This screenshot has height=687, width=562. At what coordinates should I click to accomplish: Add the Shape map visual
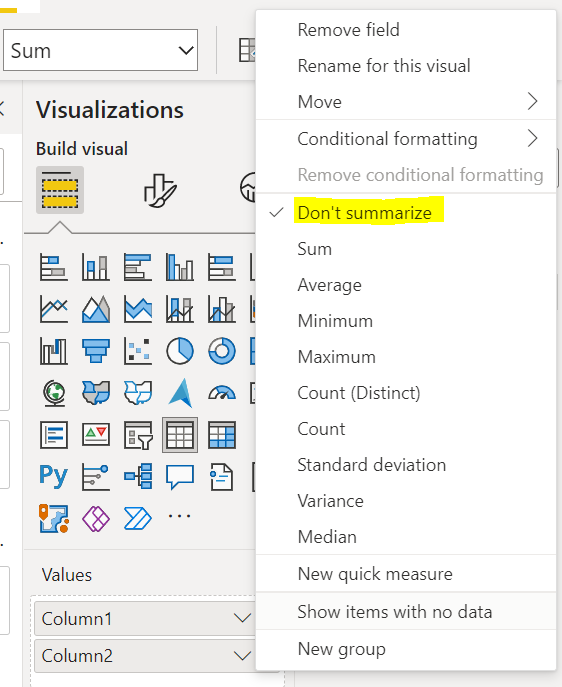click(138, 393)
